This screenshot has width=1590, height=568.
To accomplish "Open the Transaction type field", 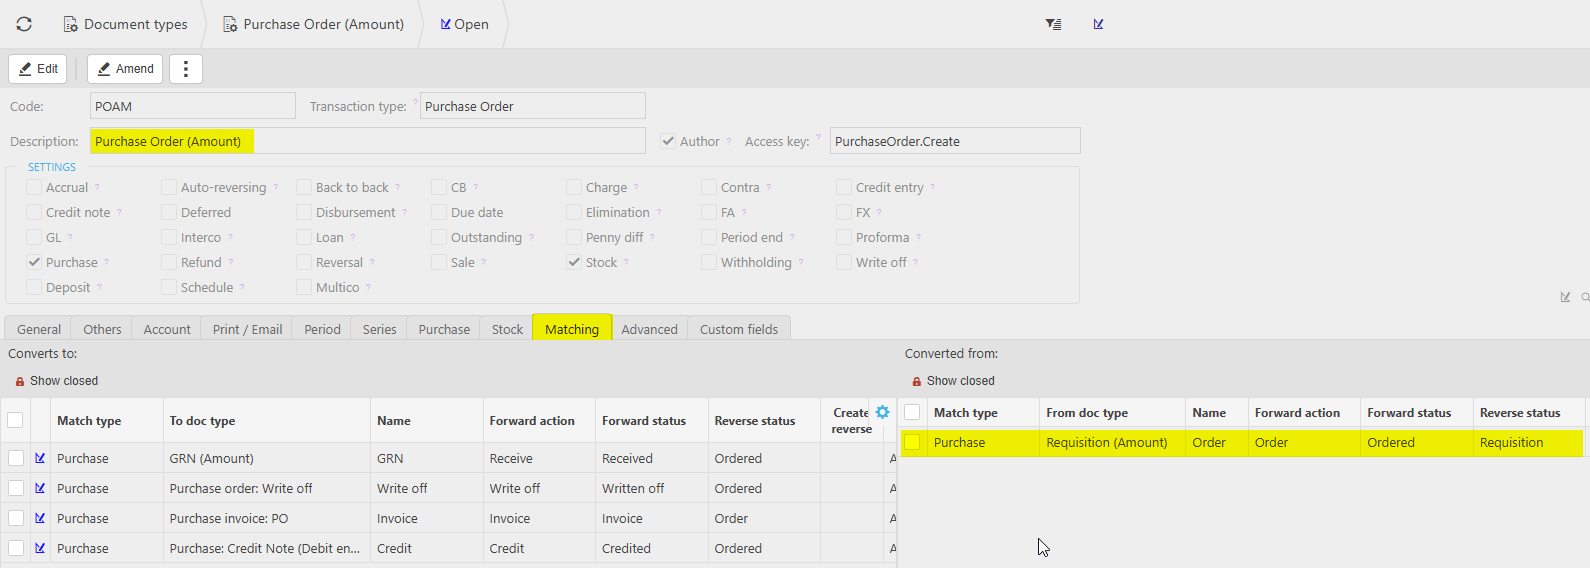I will 532,106.
